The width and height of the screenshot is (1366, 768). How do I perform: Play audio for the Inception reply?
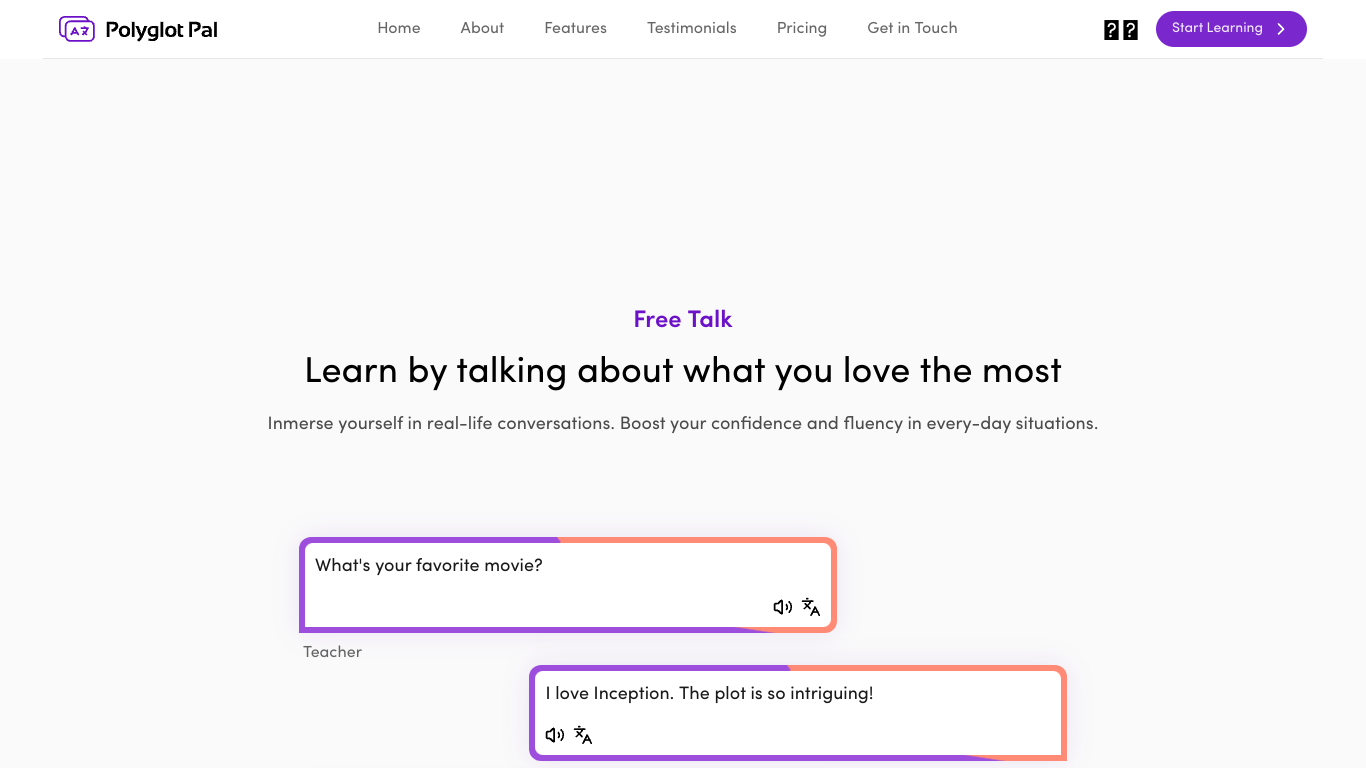pyautogui.click(x=554, y=735)
